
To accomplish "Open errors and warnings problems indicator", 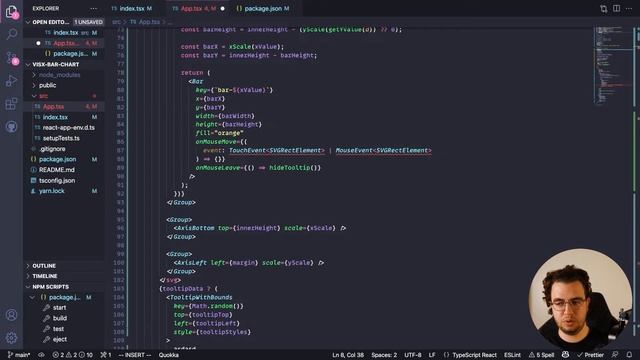I will coord(72,355).
